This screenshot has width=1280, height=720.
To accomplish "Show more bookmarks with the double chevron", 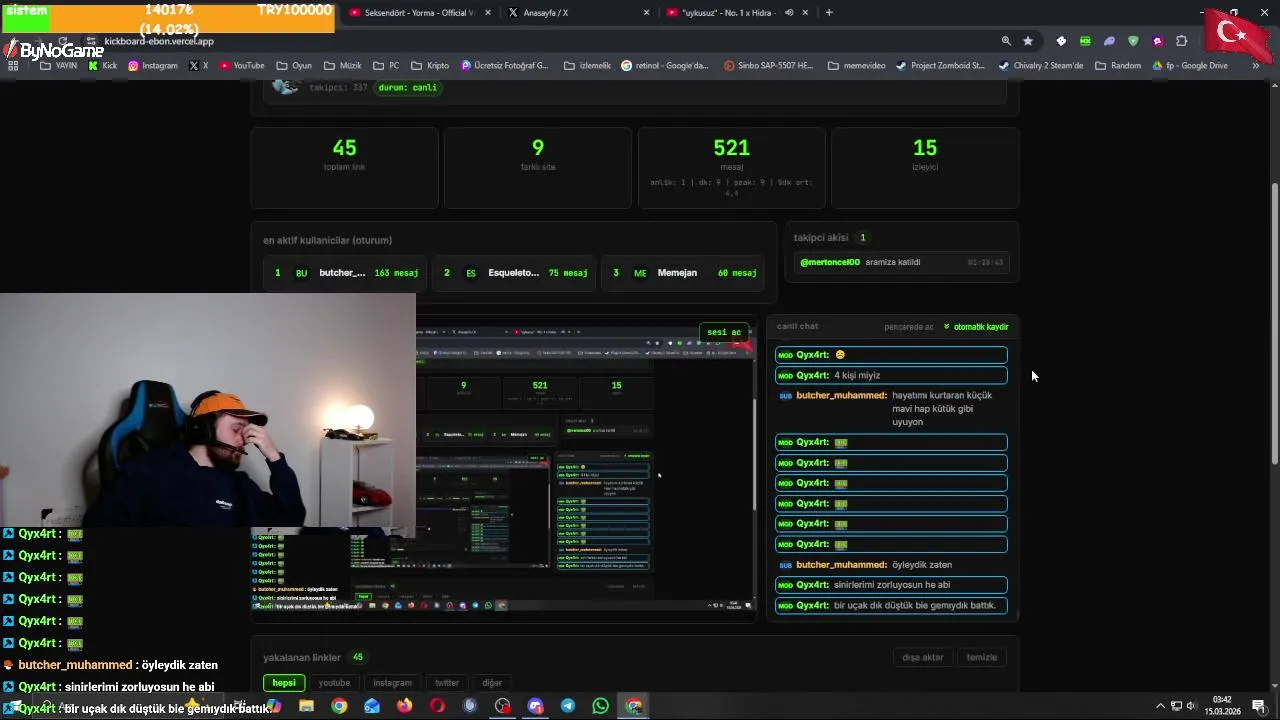I will 1255,65.
